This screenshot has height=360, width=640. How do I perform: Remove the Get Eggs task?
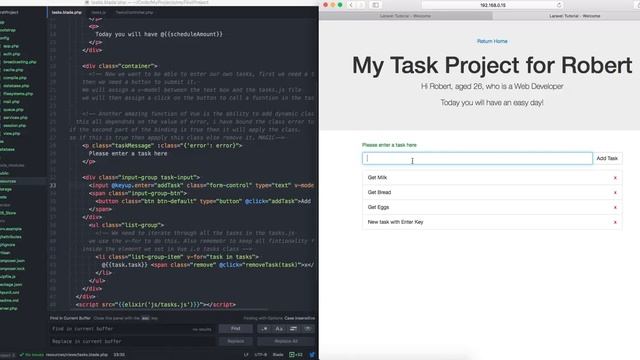tap(615, 207)
